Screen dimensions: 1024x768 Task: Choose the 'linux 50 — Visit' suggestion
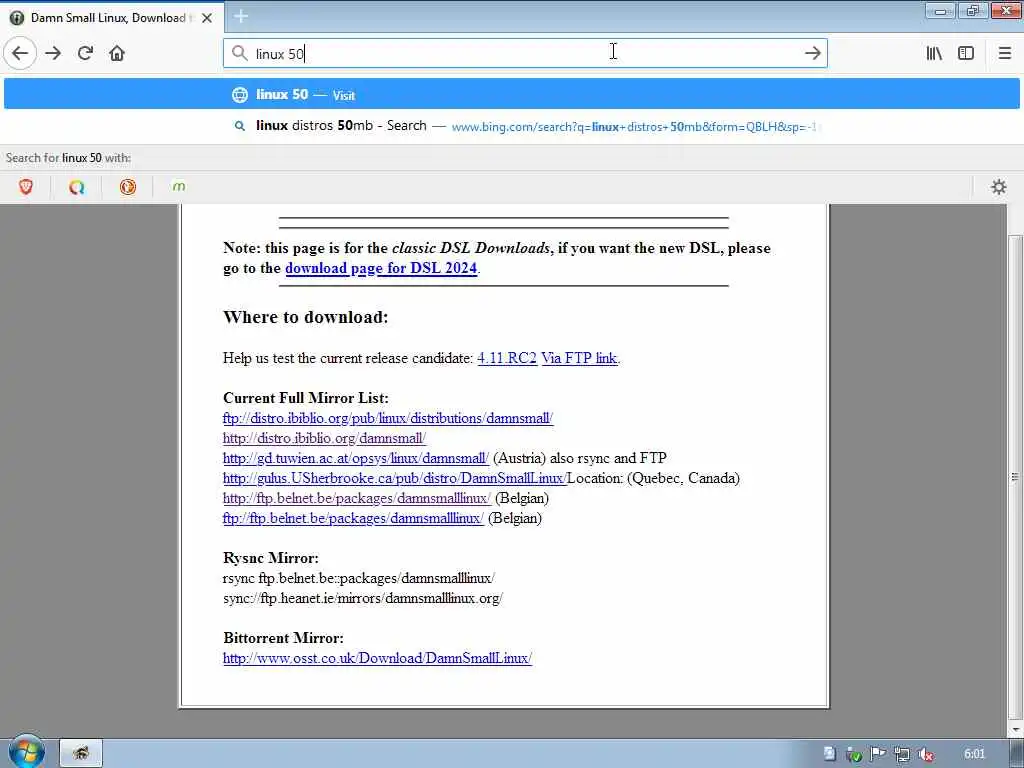click(511, 95)
